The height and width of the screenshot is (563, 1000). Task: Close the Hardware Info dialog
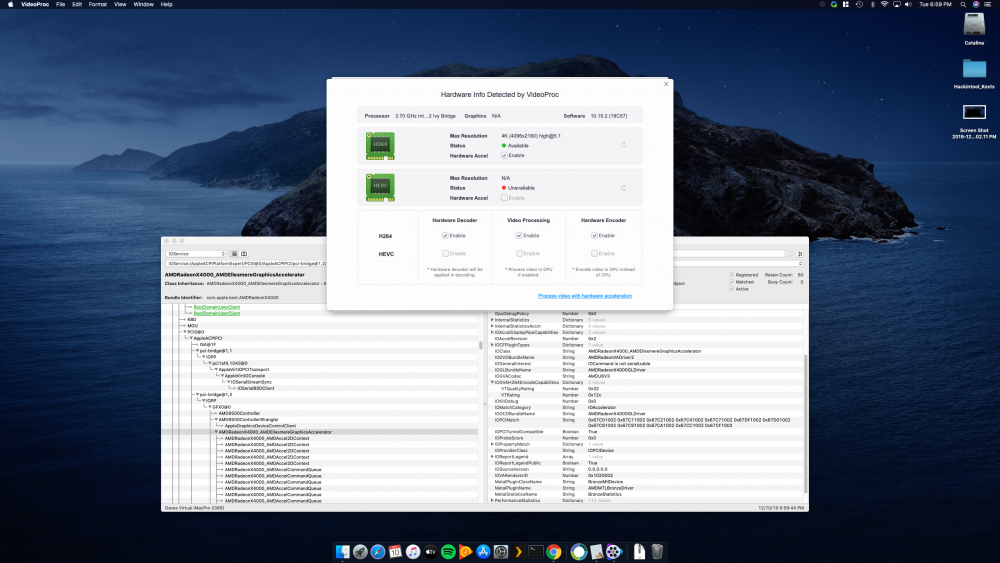(666, 84)
